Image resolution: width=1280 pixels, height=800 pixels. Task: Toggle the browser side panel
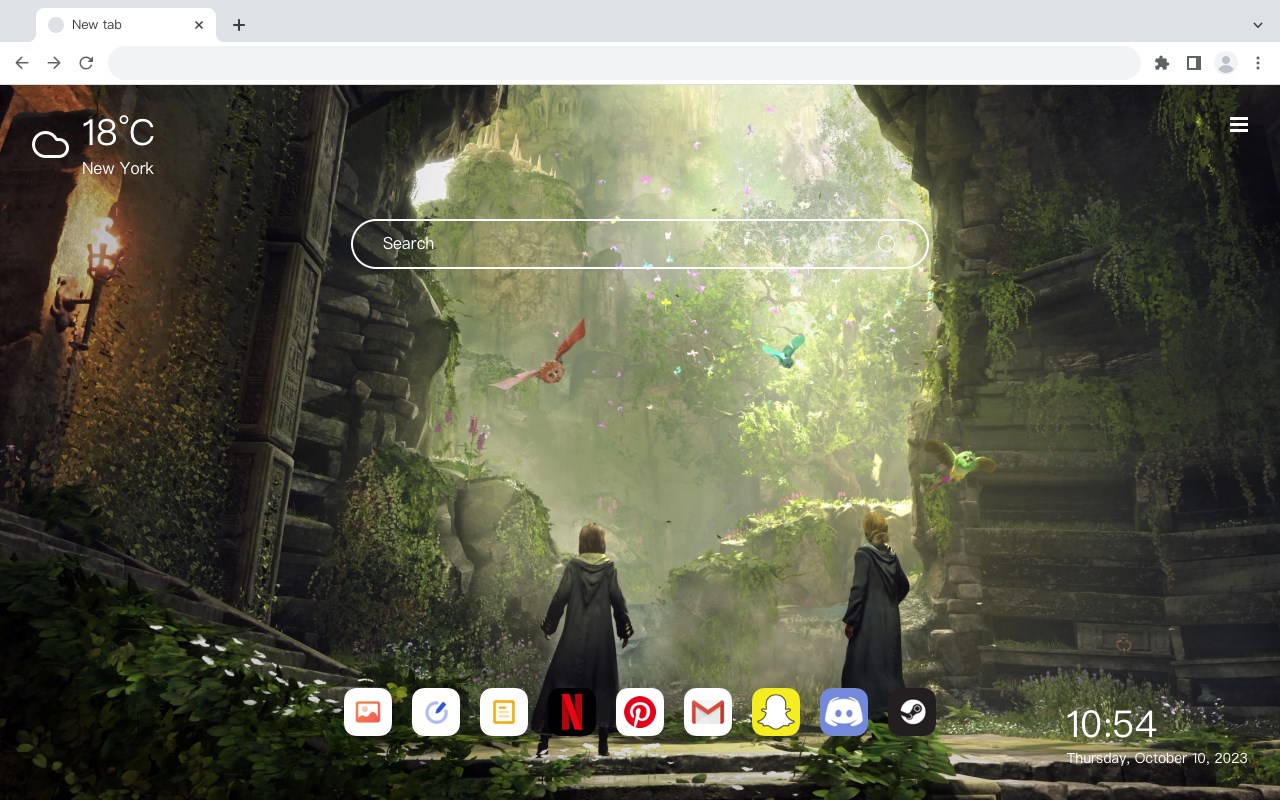click(x=1193, y=63)
